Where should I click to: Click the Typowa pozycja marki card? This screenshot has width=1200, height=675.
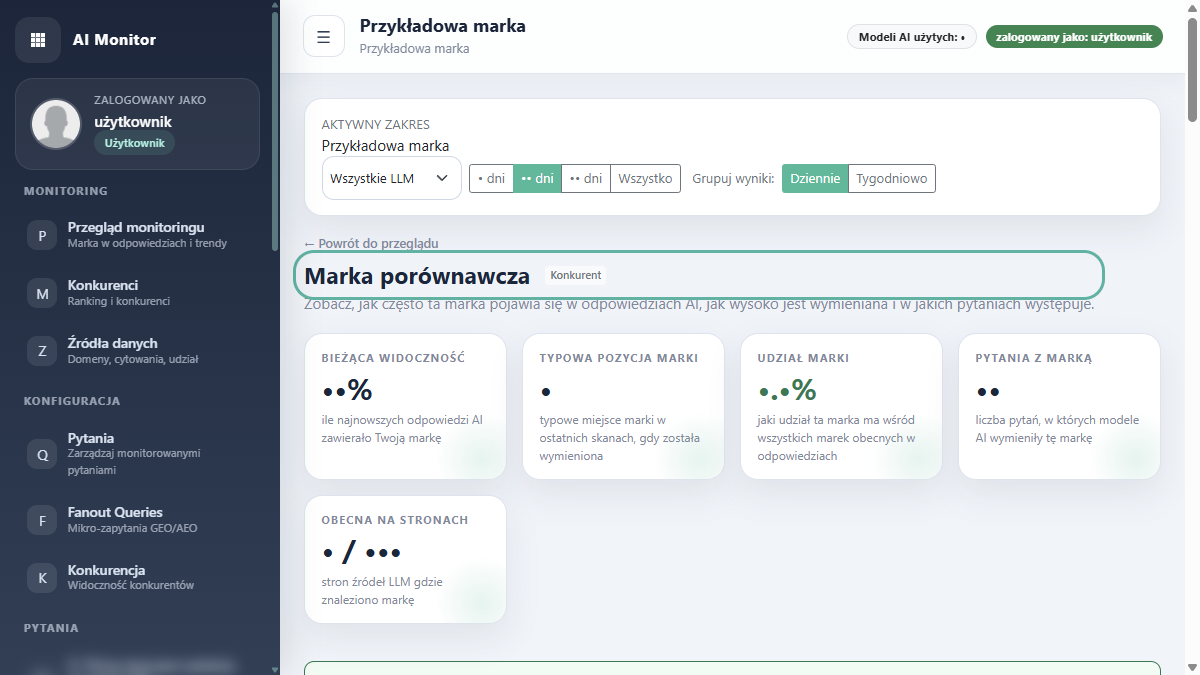click(x=623, y=406)
